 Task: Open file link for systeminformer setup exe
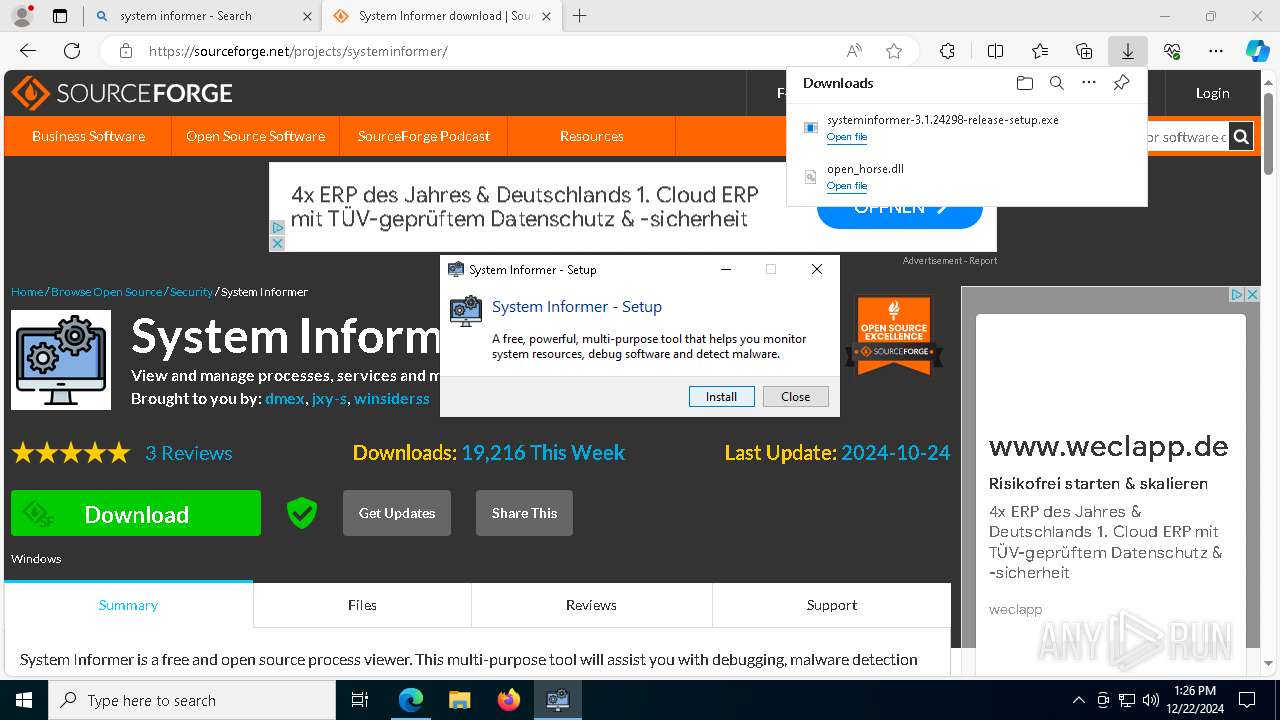coord(847,137)
